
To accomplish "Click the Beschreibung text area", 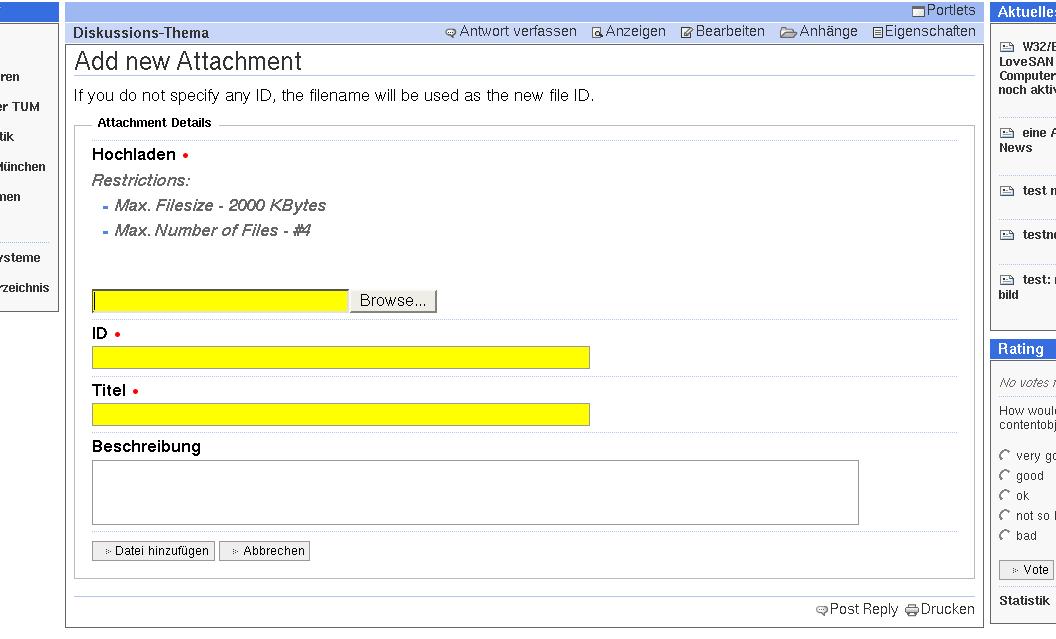I will (x=475, y=492).
